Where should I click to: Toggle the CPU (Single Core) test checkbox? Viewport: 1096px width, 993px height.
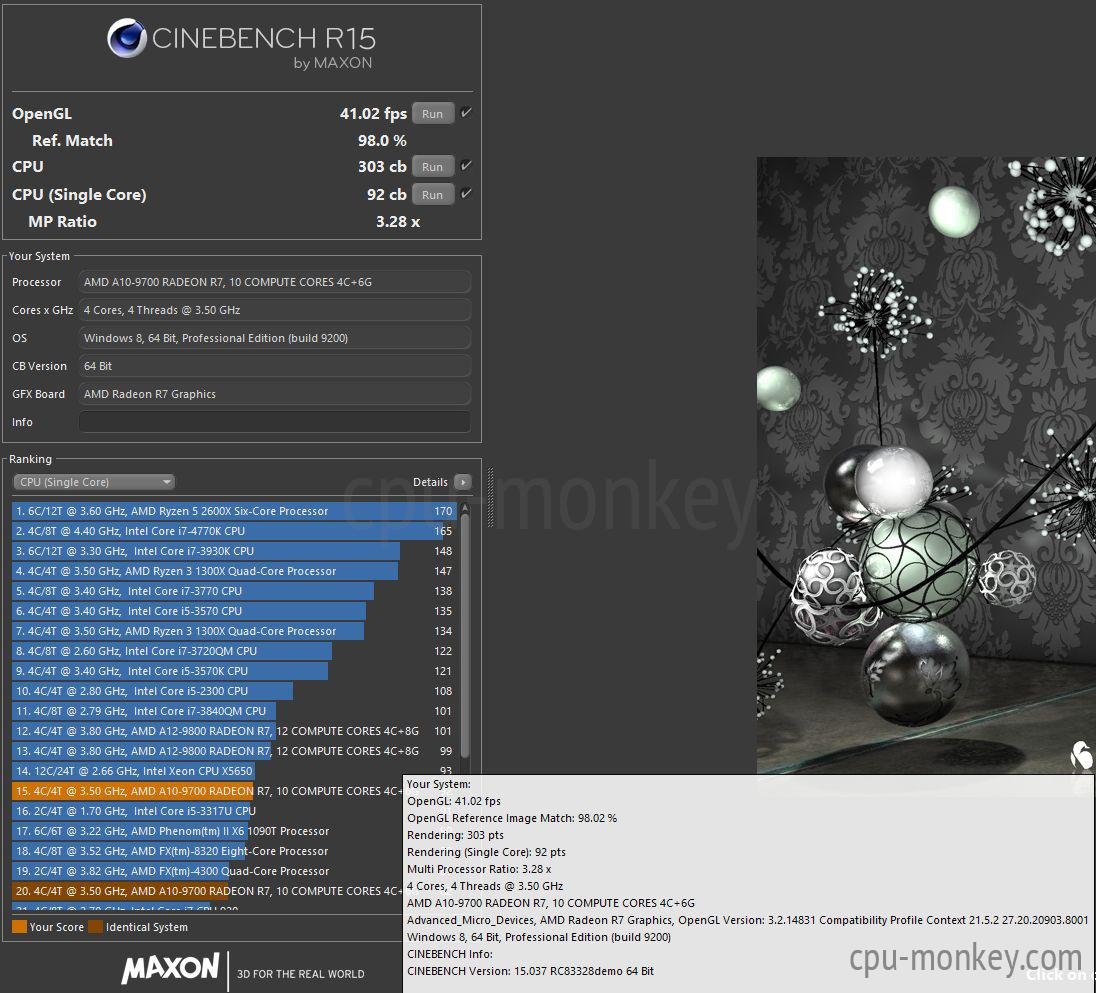pos(466,194)
